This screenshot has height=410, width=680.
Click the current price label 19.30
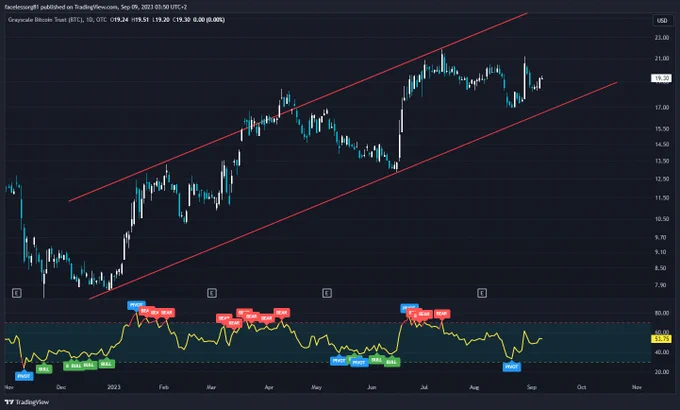click(x=661, y=78)
